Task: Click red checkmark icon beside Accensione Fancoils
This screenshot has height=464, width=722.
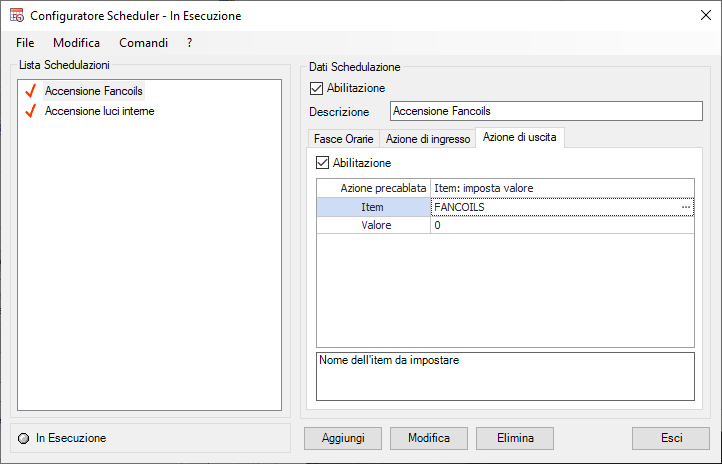Action: pos(30,91)
